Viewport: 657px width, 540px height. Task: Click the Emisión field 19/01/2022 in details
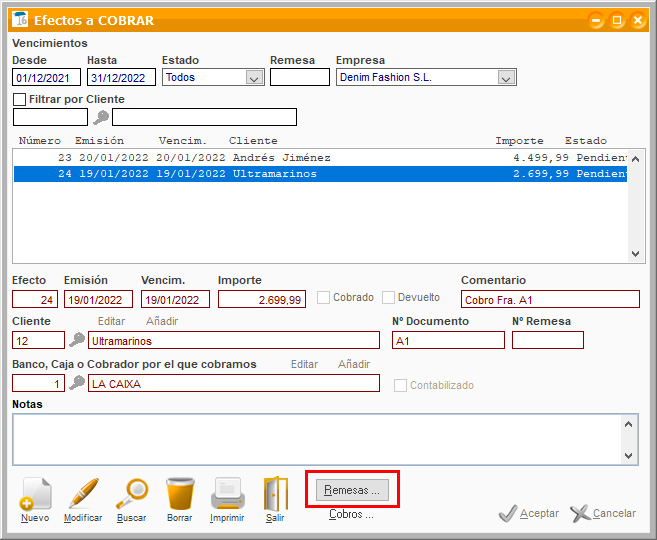click(98, 300)
